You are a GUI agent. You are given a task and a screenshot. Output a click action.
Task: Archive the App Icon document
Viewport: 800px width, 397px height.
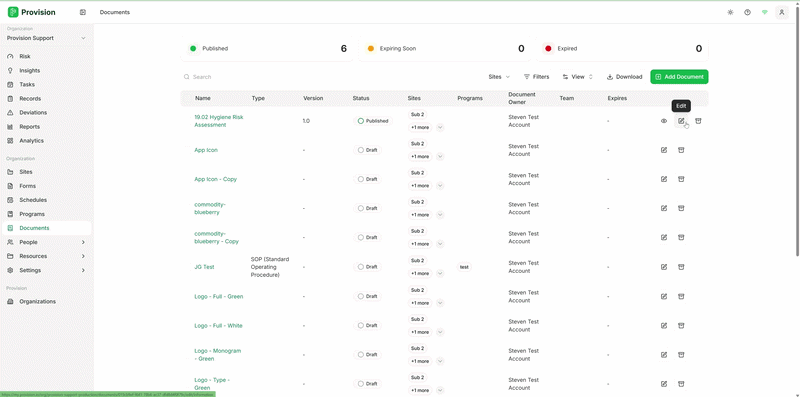pos(681,150)
